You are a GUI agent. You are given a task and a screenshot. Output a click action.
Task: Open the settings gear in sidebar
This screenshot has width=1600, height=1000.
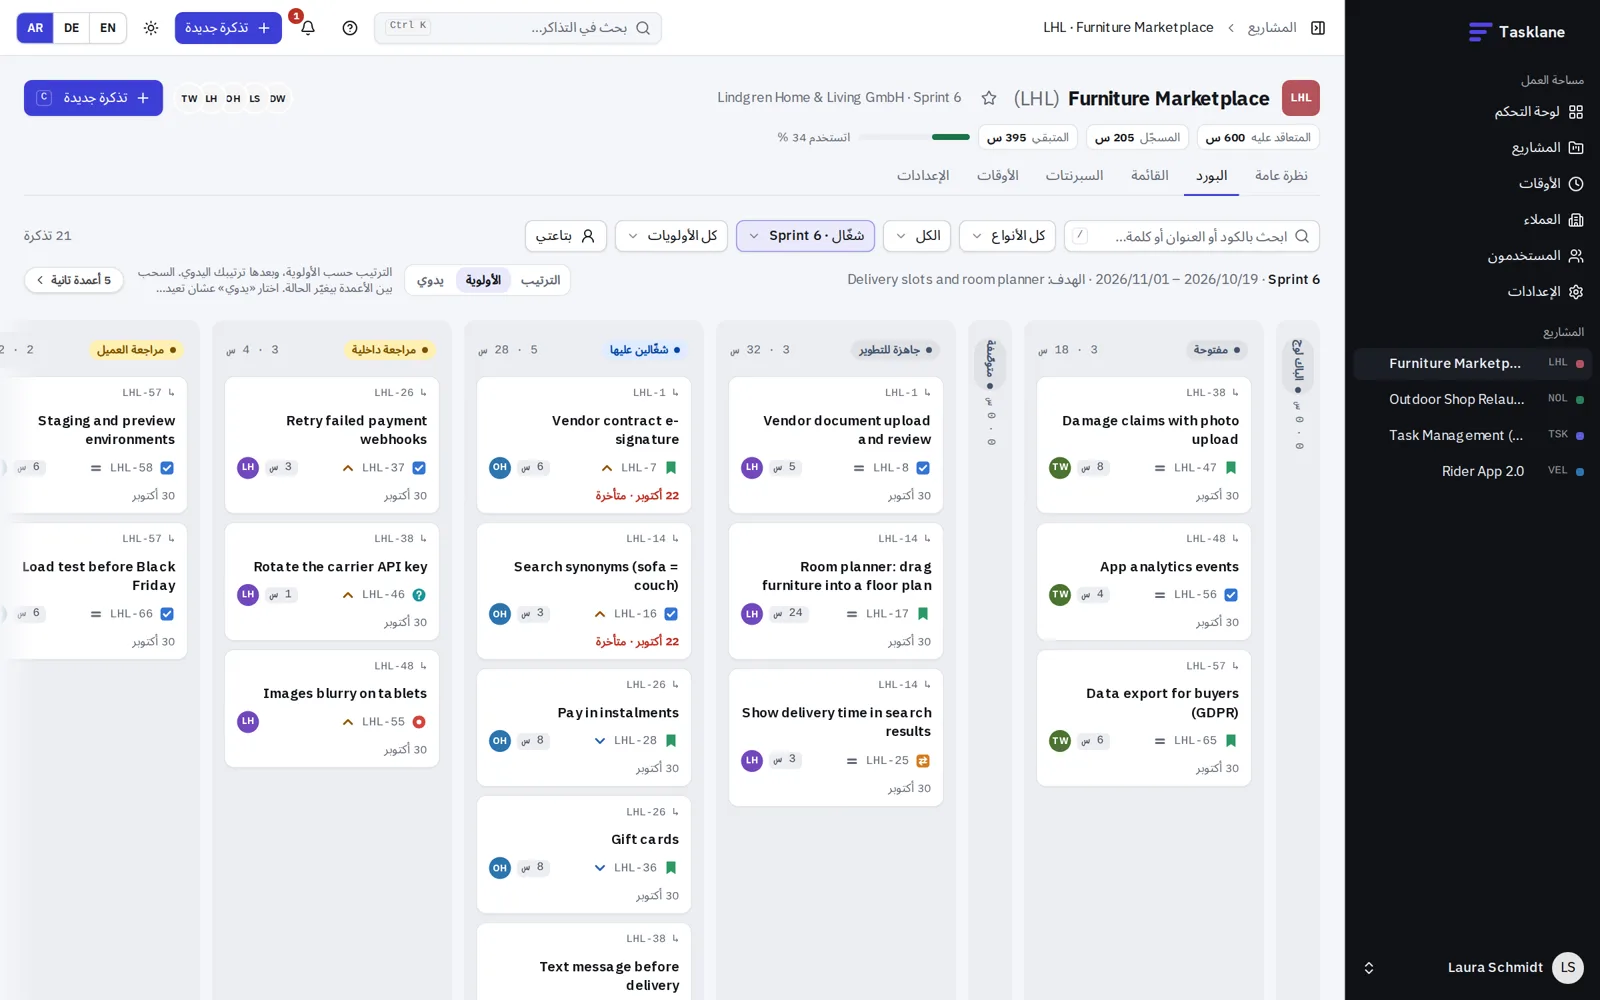click(x=1576, y=292)
